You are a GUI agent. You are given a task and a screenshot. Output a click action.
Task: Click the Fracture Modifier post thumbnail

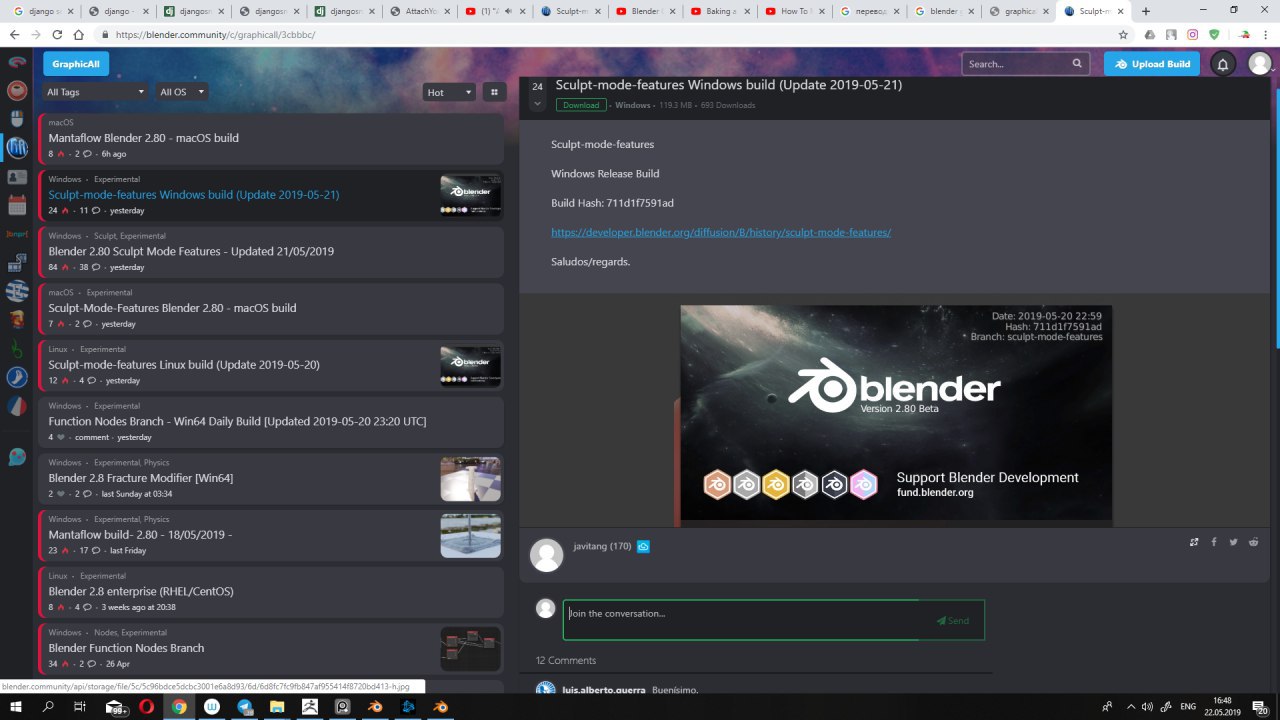click(x=470, y=479)
